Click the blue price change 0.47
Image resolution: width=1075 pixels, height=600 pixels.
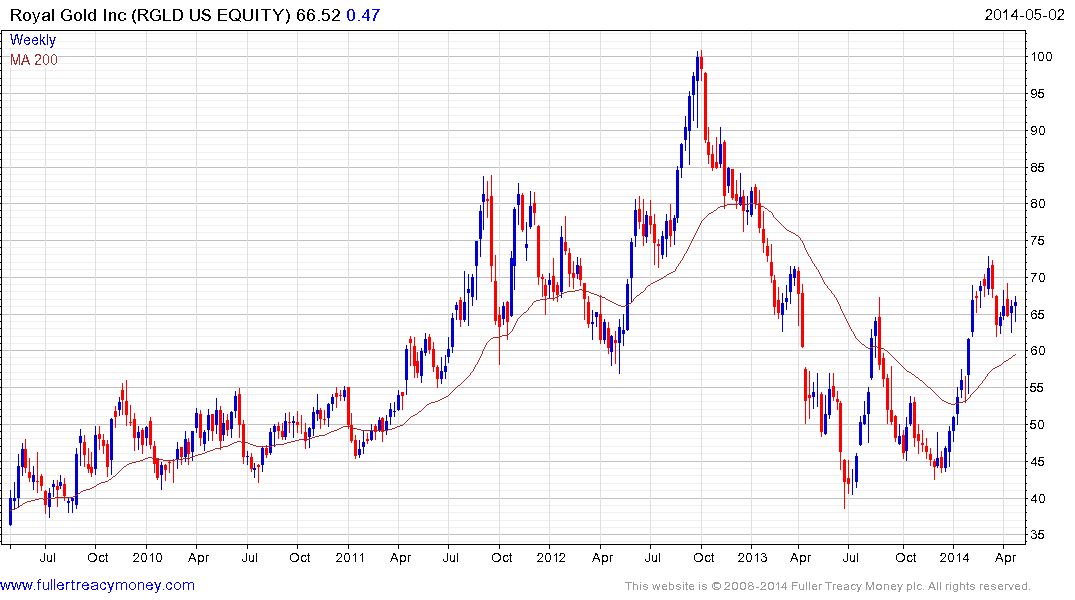coord(363,15)
